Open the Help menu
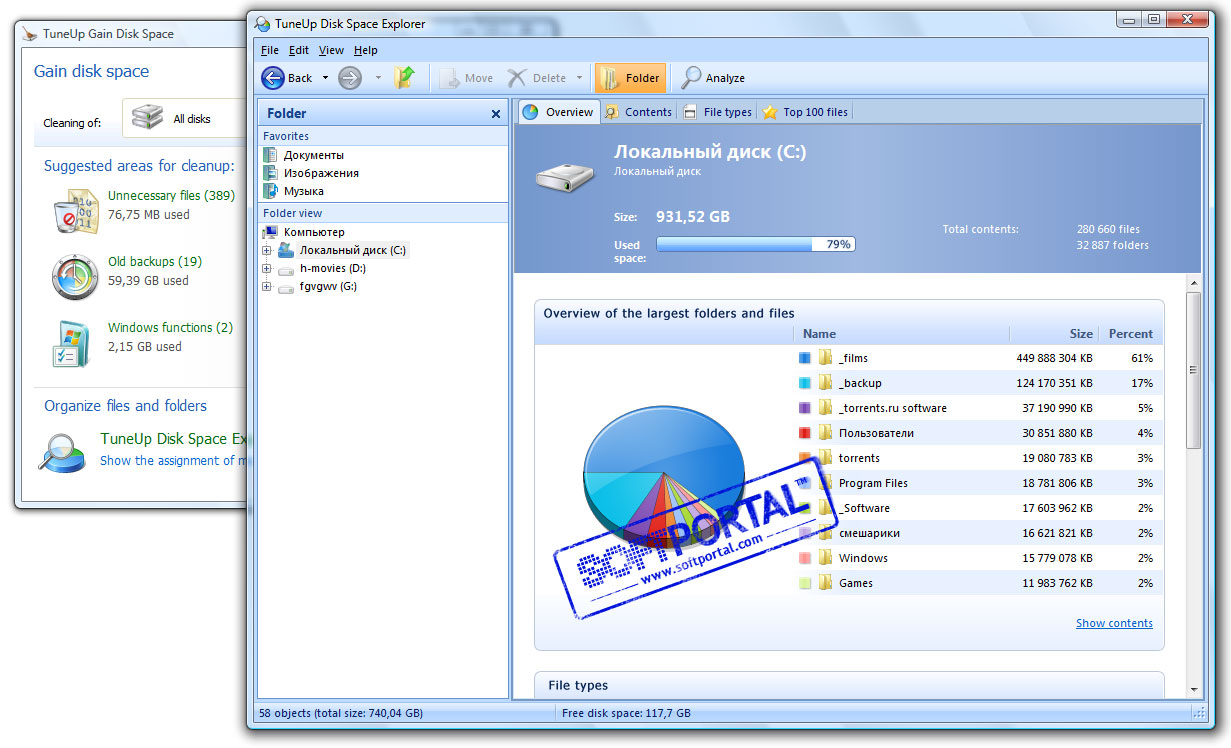This screenshot has width=1231, height=748. (x=366, y=50)
